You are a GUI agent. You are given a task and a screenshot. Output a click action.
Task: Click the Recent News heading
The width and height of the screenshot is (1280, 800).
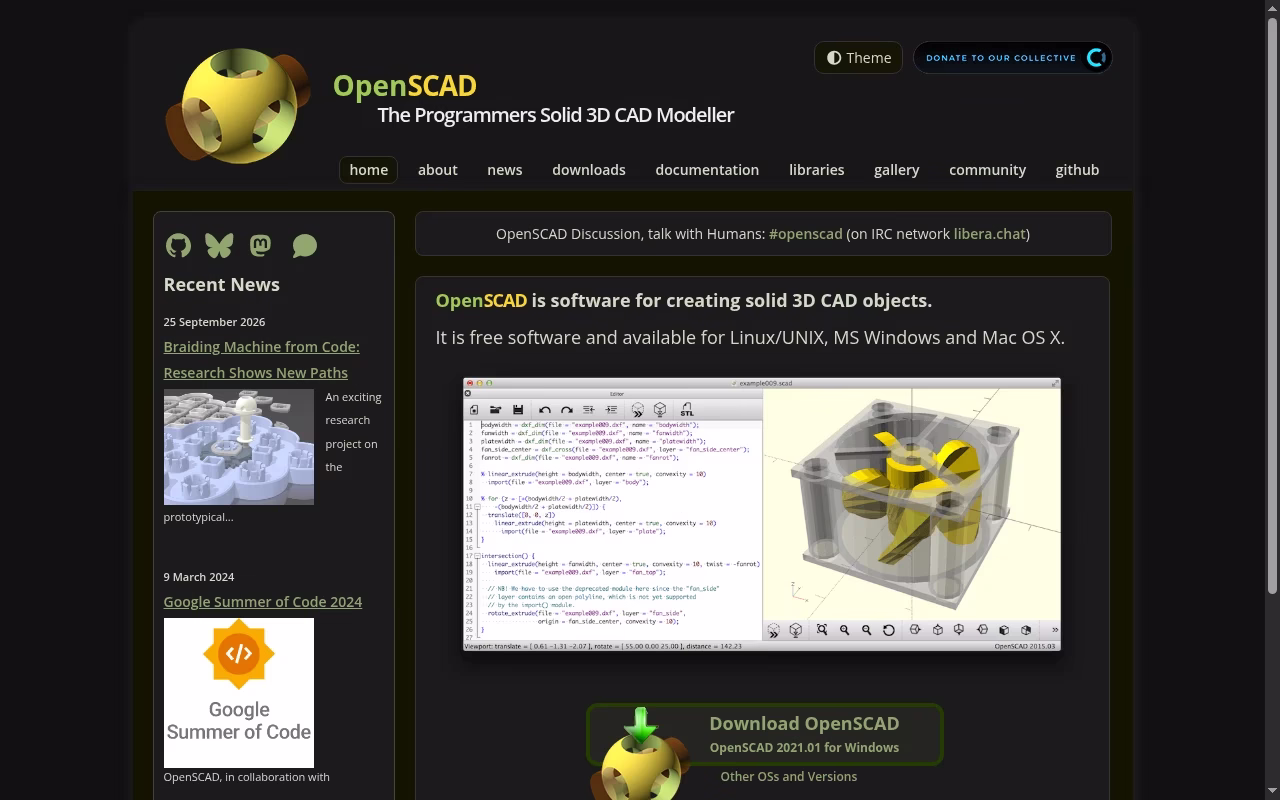pos(222,285)
